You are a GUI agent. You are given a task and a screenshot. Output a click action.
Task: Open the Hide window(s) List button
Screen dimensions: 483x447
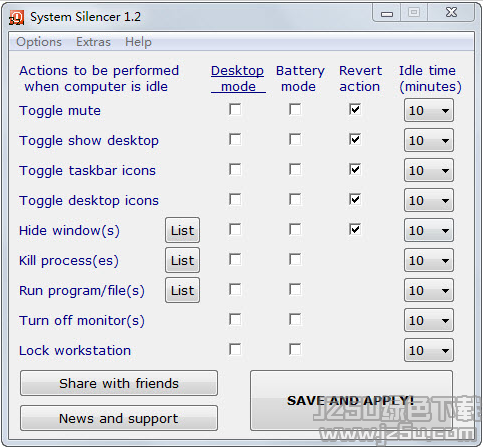pyautogui.click(x=182, y=230)
